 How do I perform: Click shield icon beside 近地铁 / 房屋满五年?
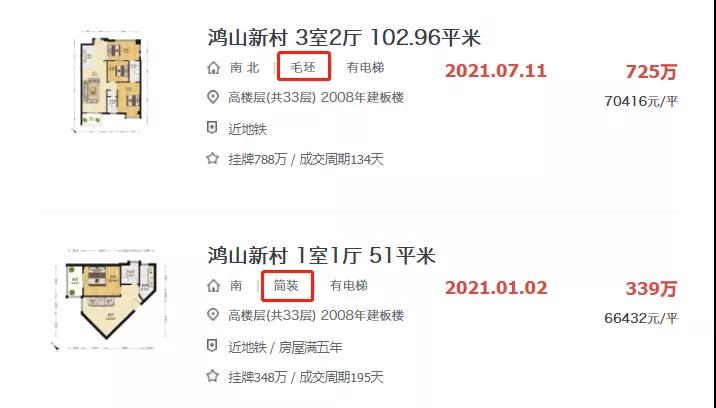click(212, 346)
